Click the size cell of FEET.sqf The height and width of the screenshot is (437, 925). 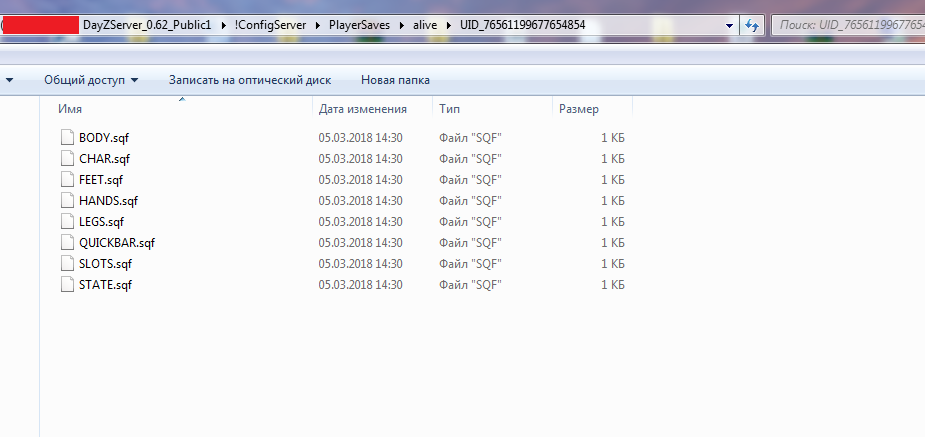click(613, 179)
